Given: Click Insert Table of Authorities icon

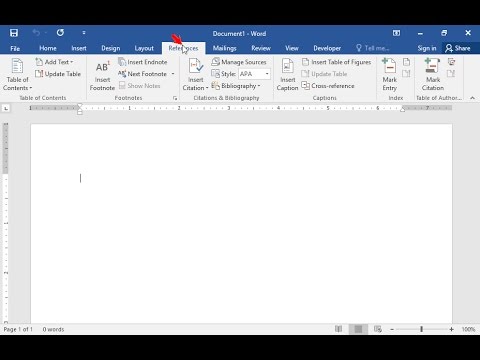Looking at the screenshot, I should pos(451,62).
